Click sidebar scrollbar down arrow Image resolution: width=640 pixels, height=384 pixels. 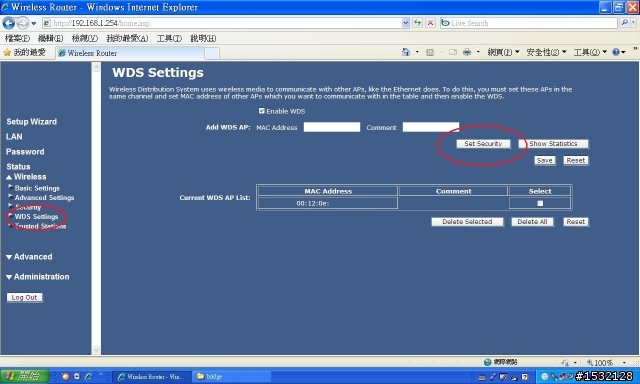96,350
